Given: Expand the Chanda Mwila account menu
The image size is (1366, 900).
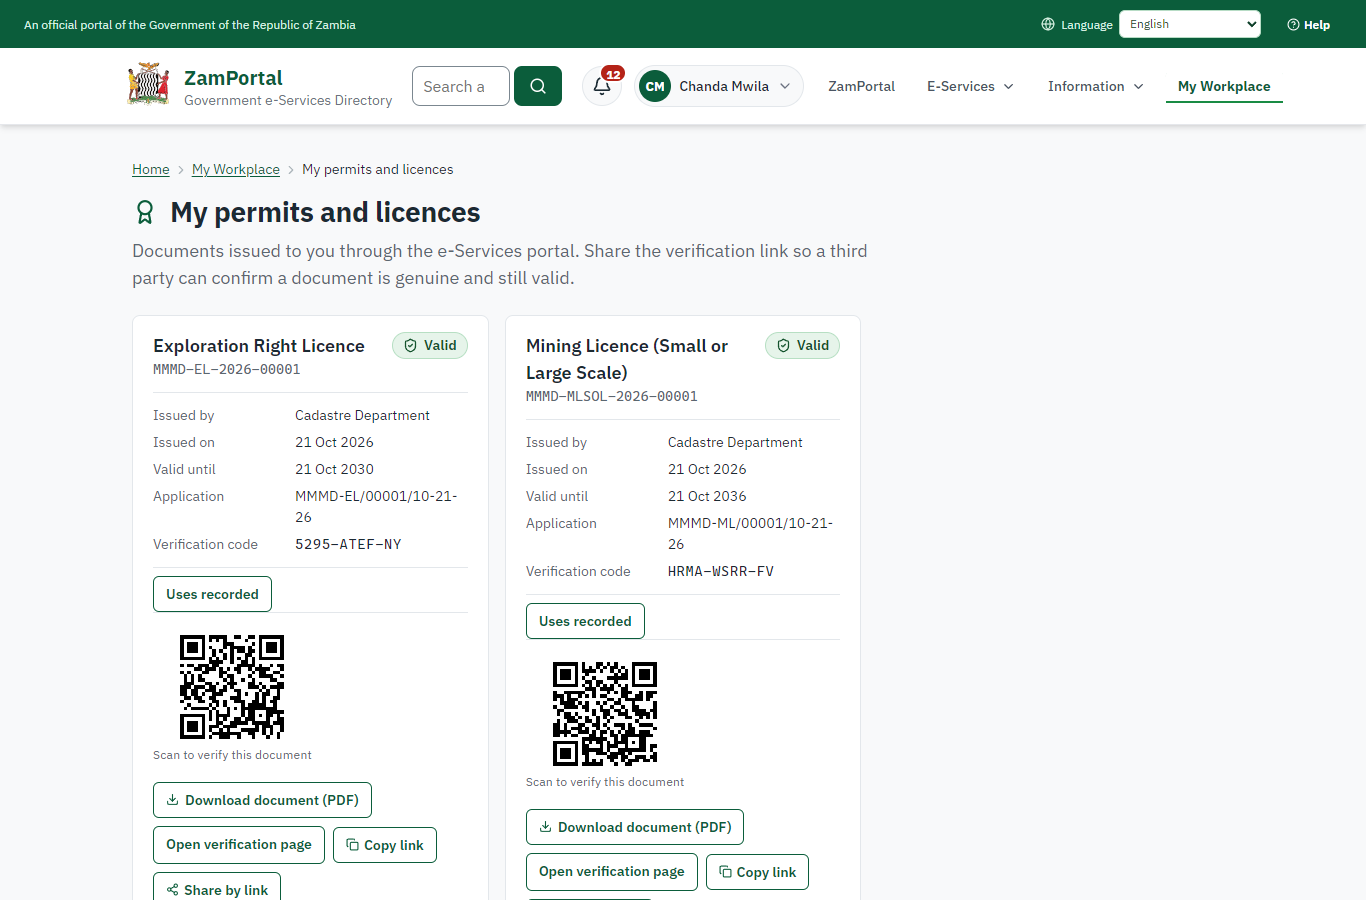Looking at the screenshot, I should 719,86.
